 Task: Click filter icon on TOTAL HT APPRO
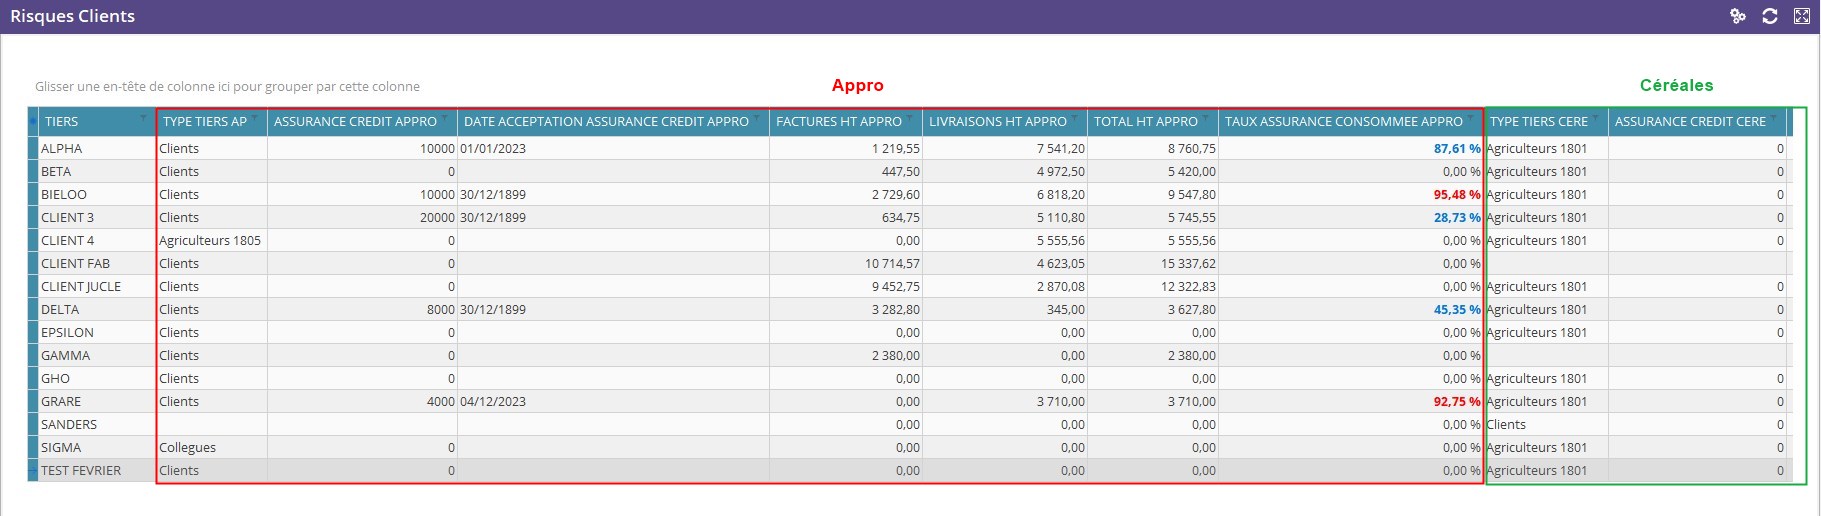1205,118
